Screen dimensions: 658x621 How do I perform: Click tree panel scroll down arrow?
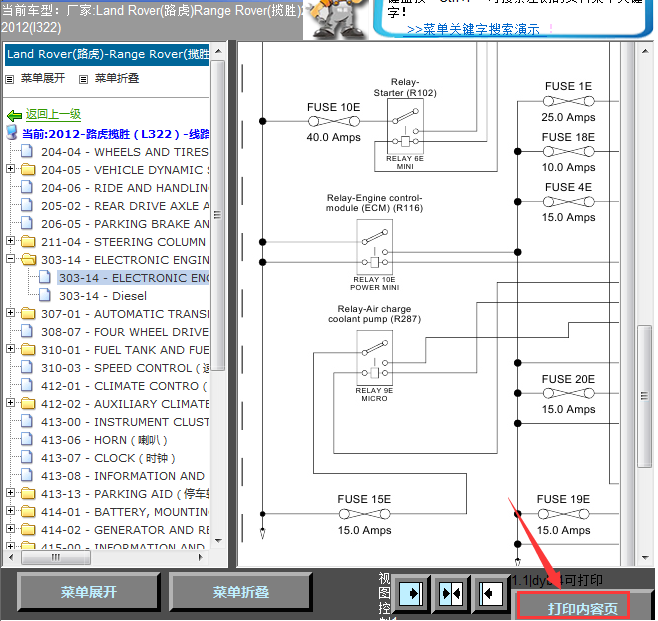(218, 540)
